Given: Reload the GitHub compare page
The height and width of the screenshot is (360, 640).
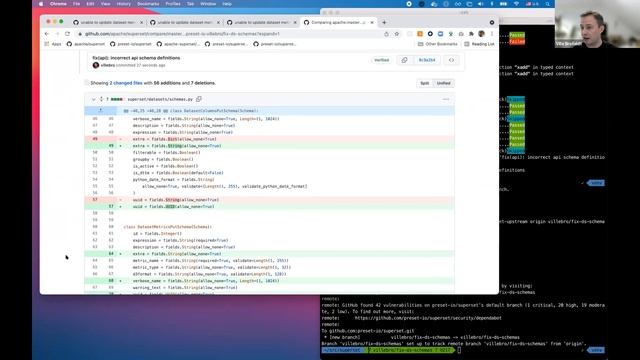Looking at the screenshot, I should (x=67, y=34).
